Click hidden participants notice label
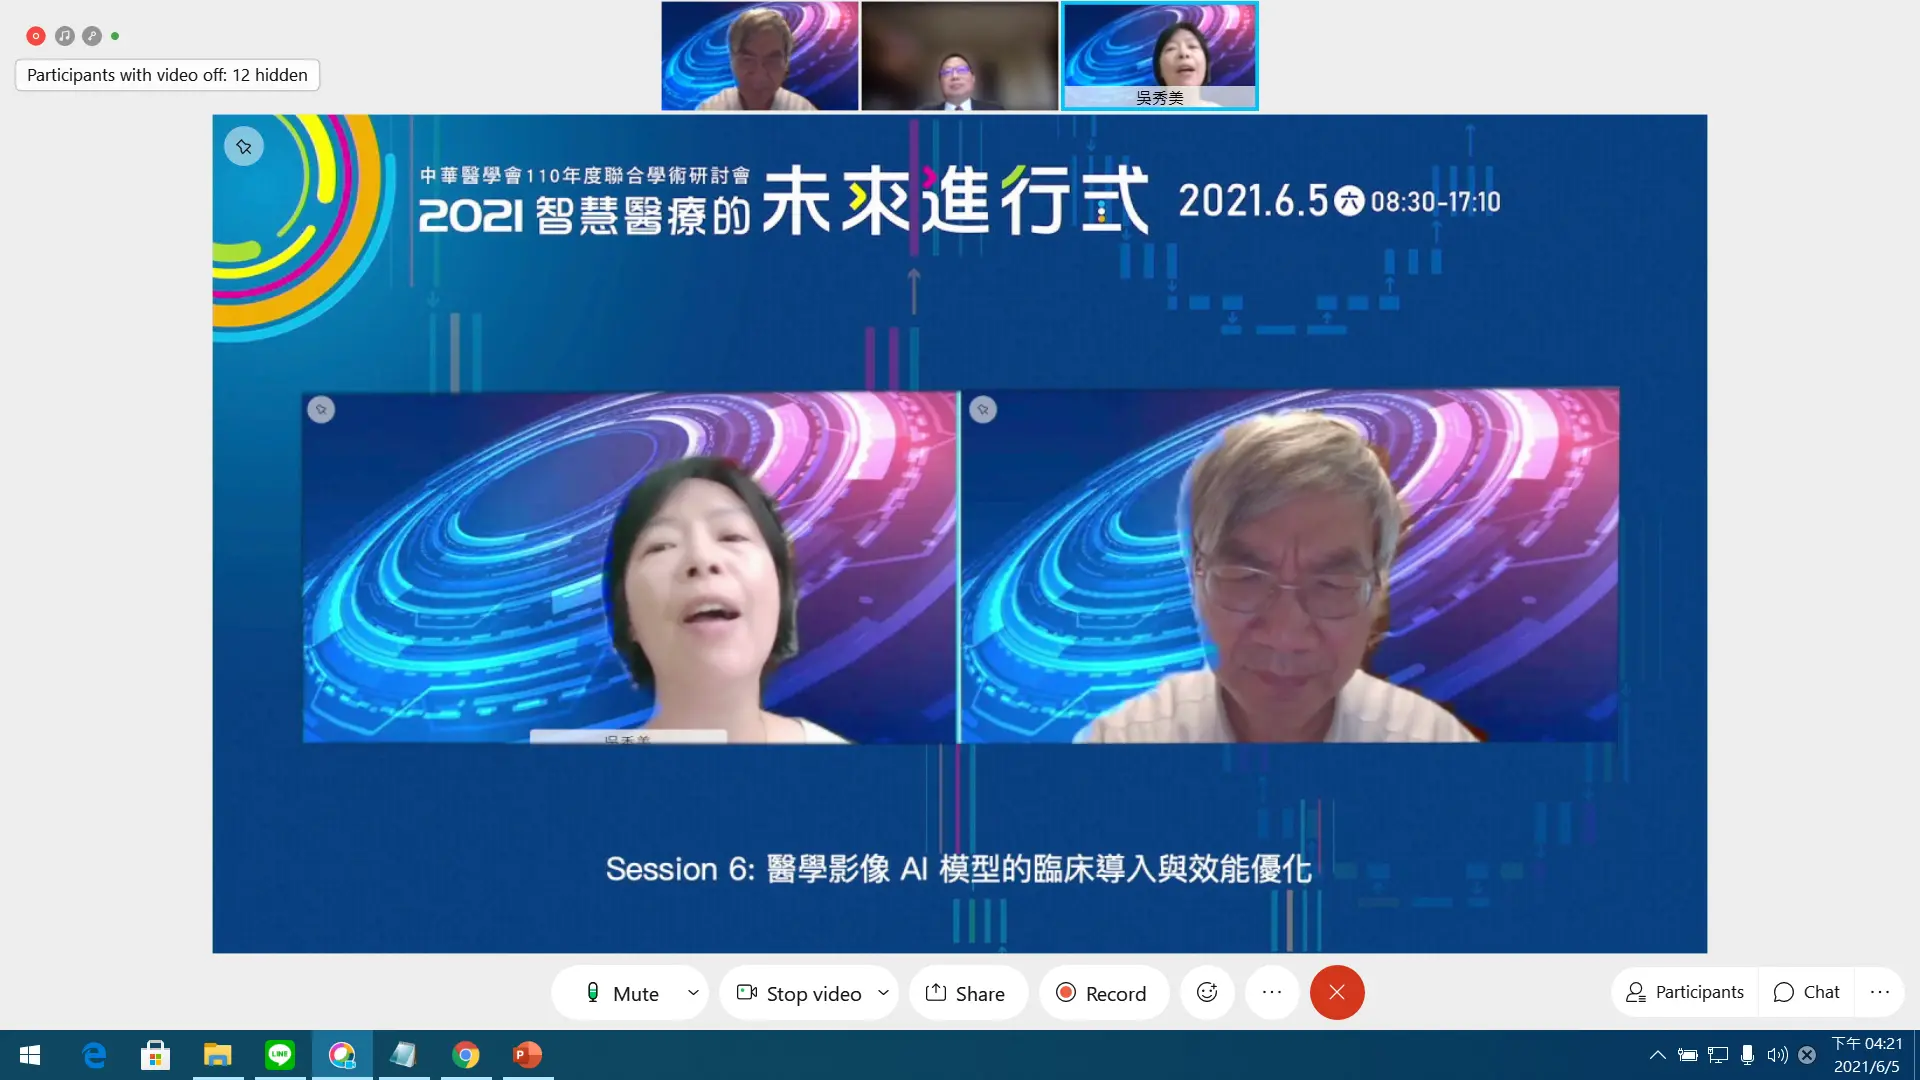 167,75
